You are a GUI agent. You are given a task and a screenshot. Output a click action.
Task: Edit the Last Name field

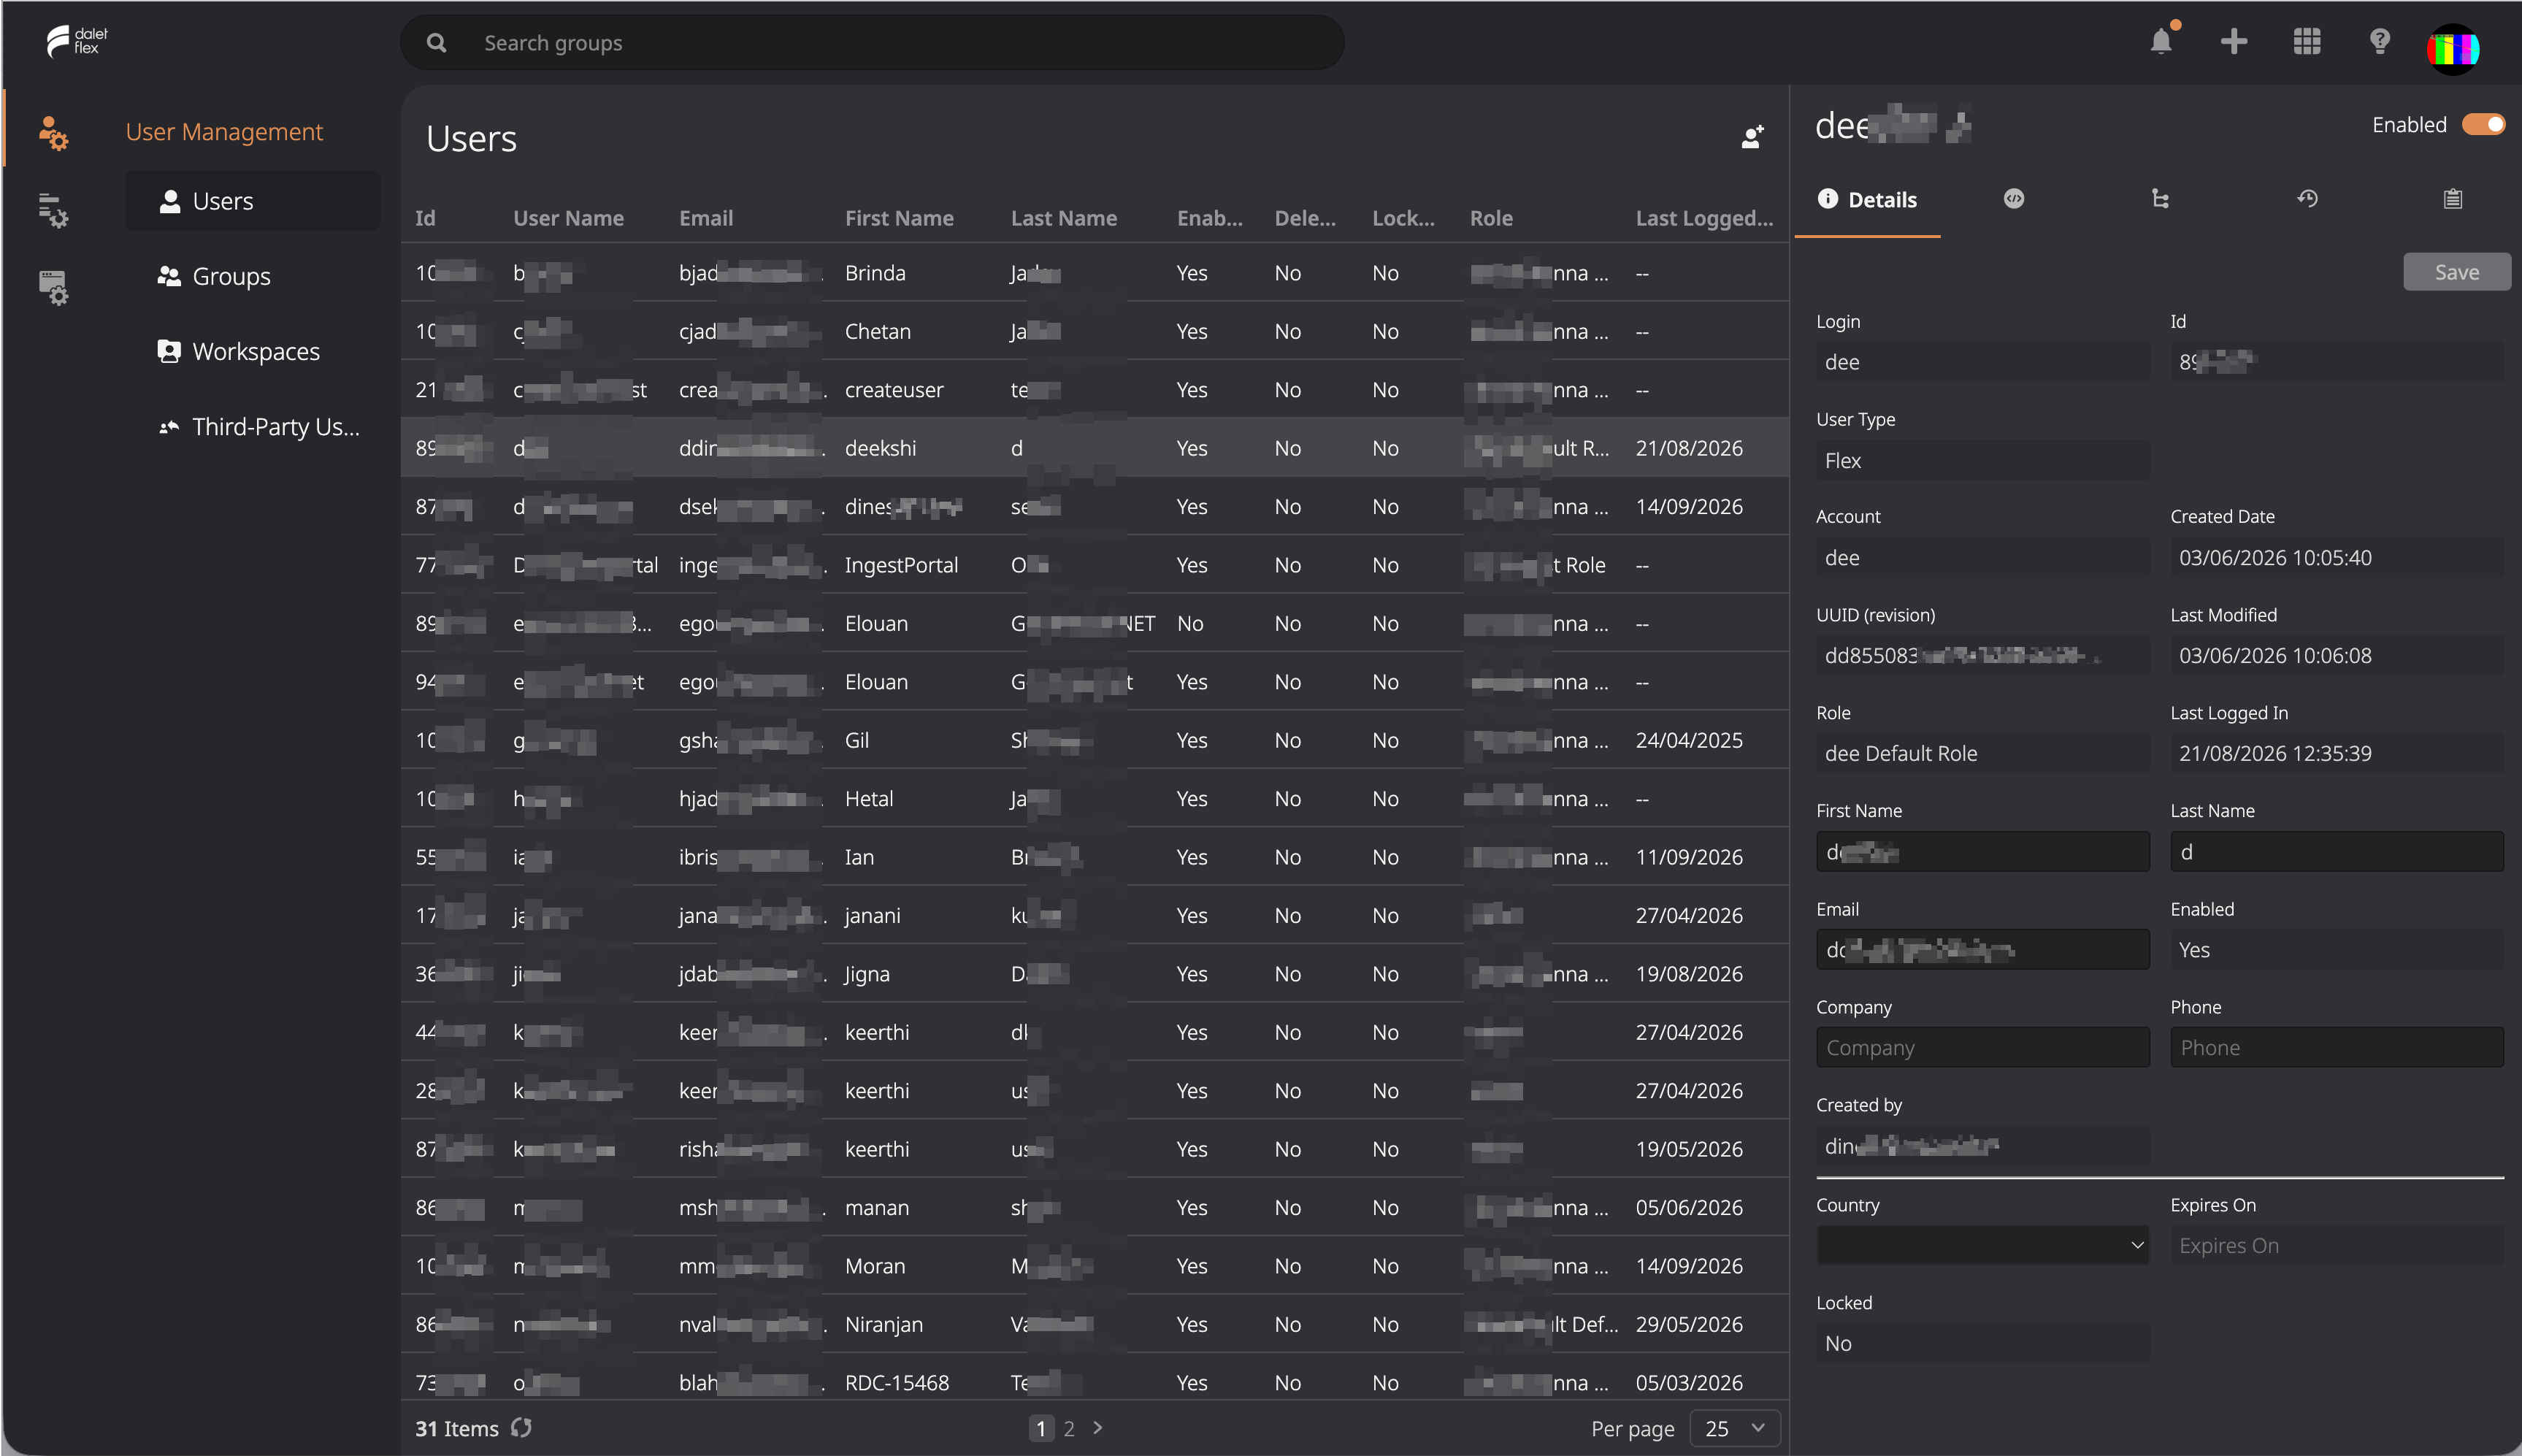(x=2336, y=852)
